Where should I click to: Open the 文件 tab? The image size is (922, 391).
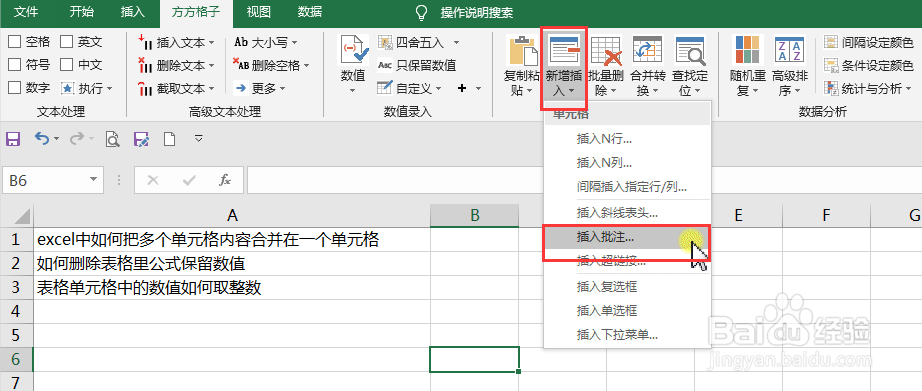click(25, 12)
